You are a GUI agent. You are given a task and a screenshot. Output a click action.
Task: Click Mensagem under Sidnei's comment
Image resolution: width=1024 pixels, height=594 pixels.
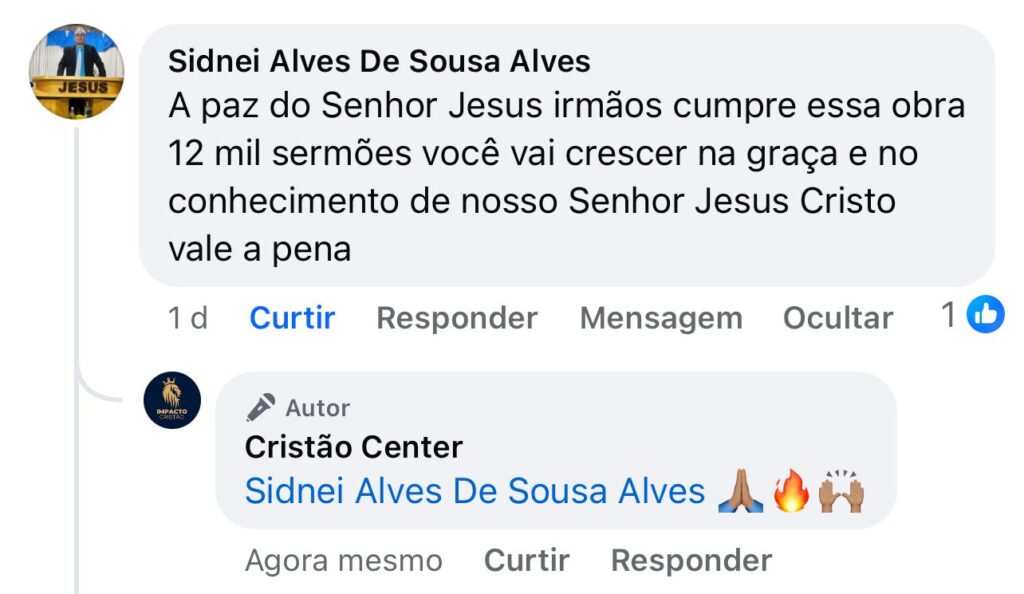[x=661, y=318]
